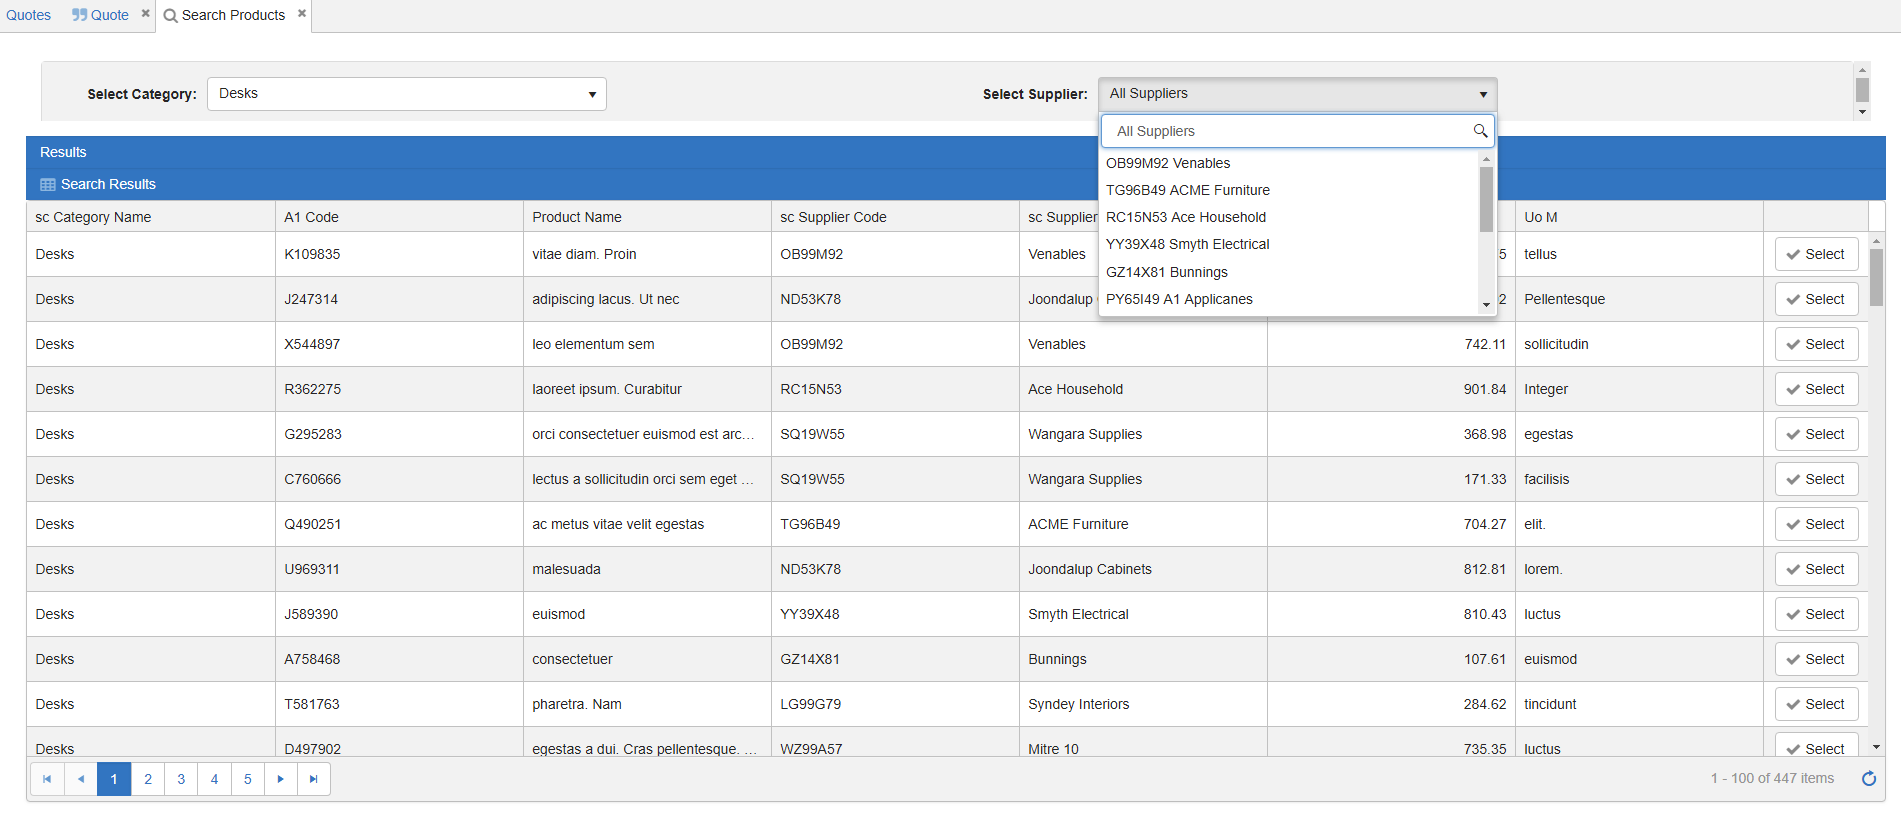1901x820 pixels.
Task: Go to results page 2
Action: pos(148,779)
